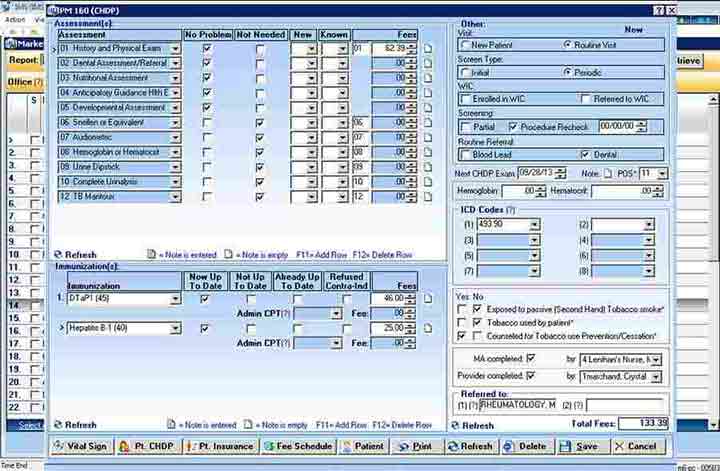The image size is (720, 471).
Task: Check Blood Lead routine referral
Action: point(466,154)
